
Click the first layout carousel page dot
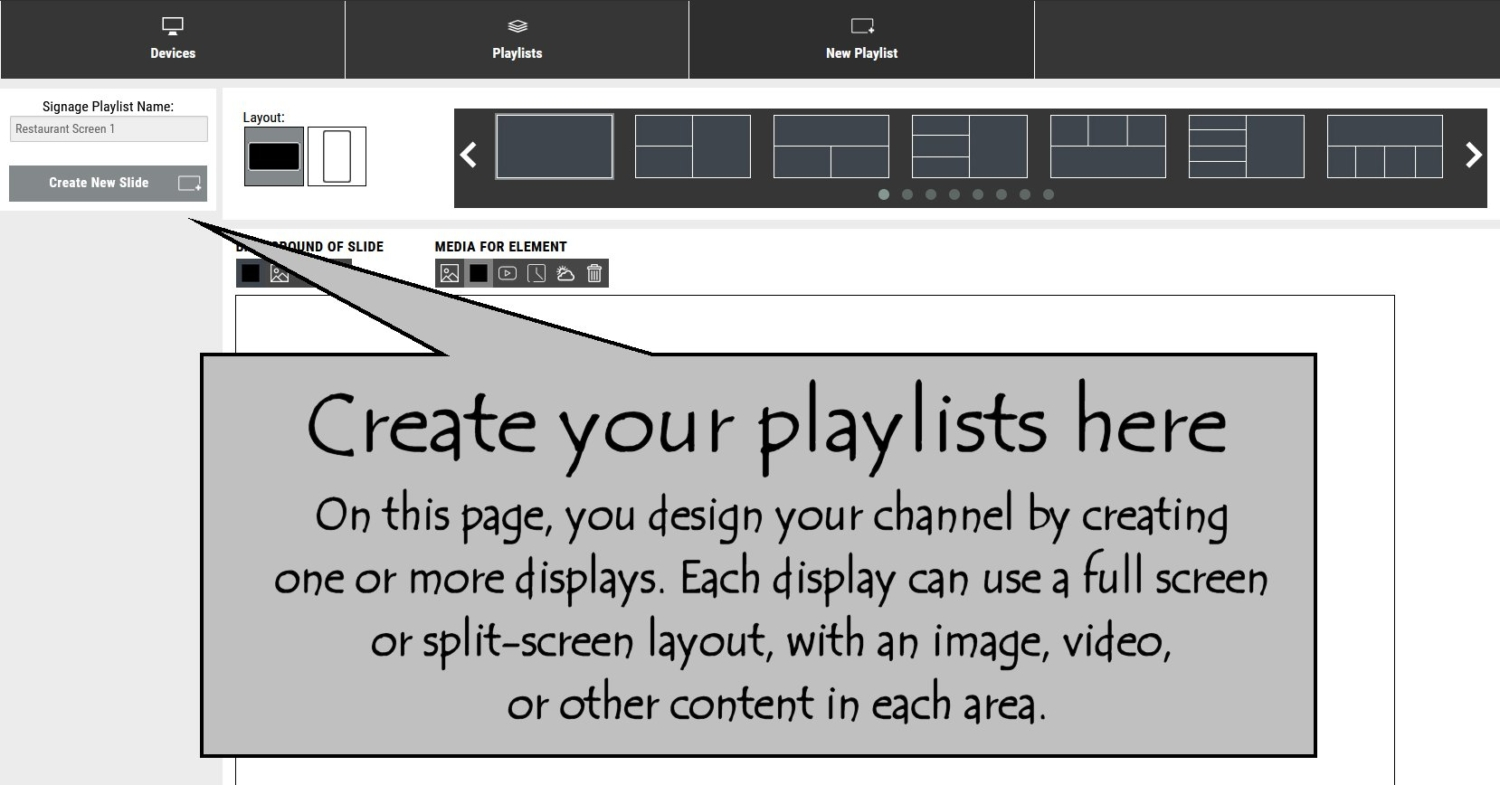pos(884,195)
